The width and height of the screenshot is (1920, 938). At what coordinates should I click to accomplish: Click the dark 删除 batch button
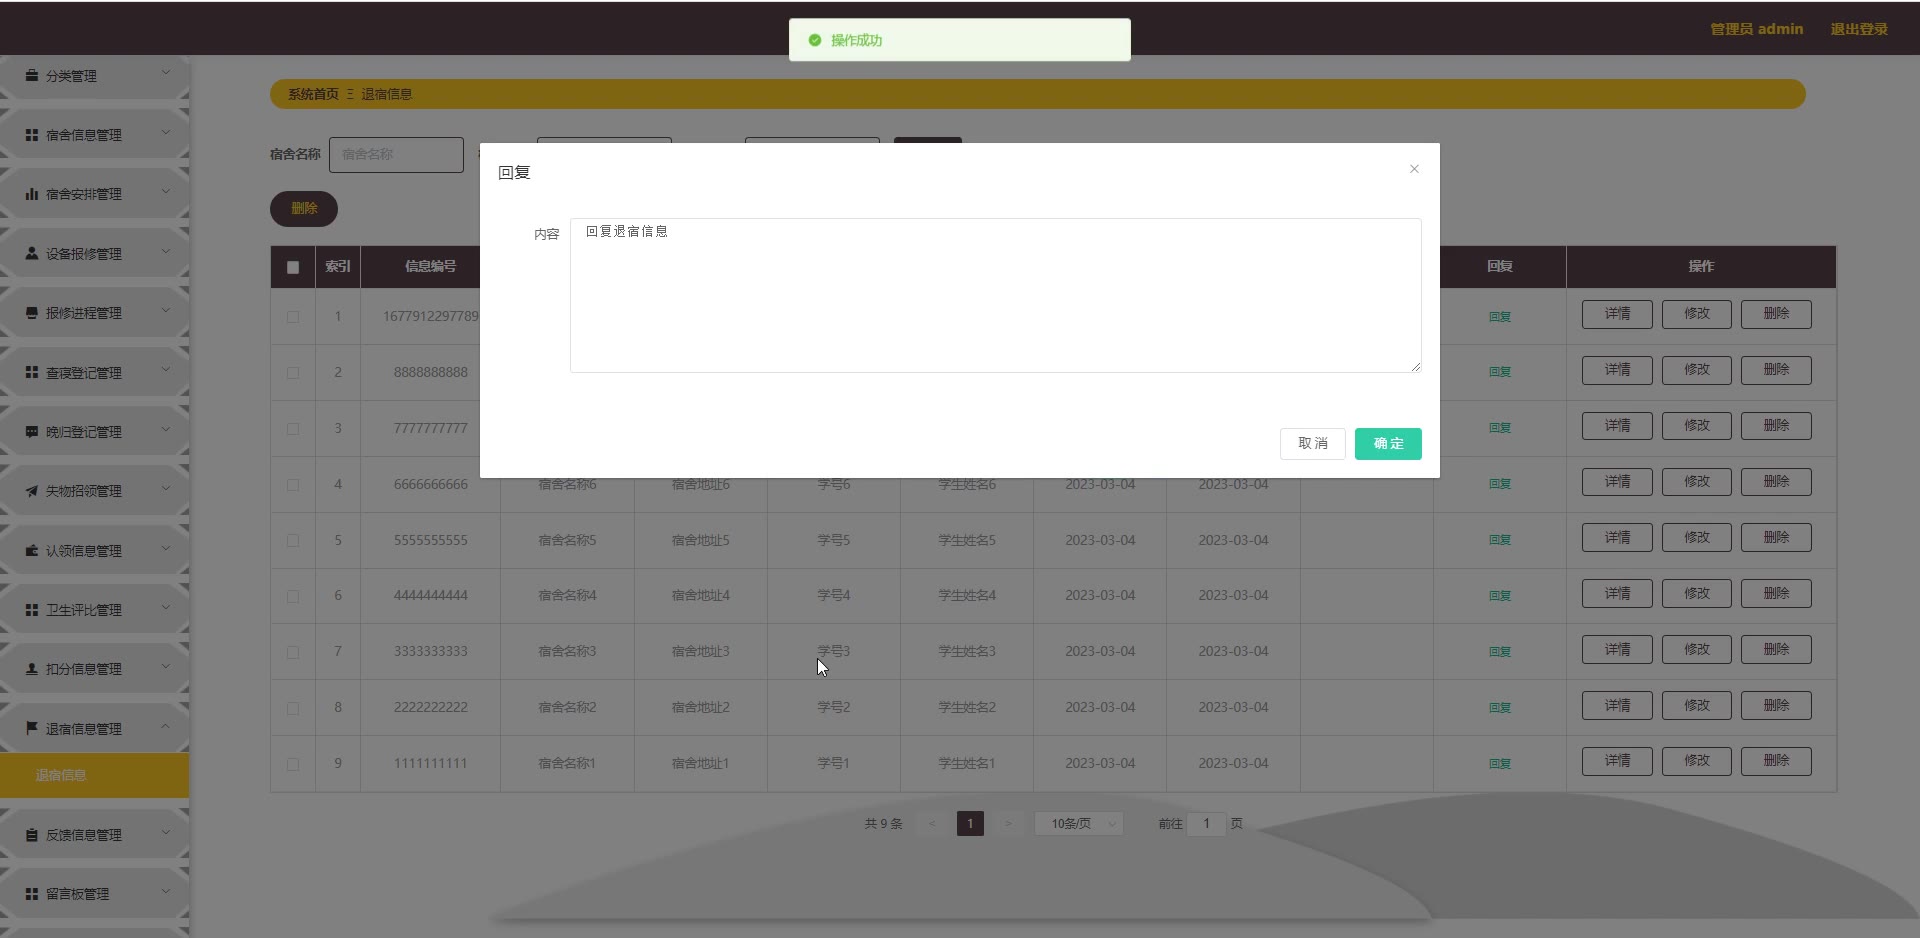point(304,208)
